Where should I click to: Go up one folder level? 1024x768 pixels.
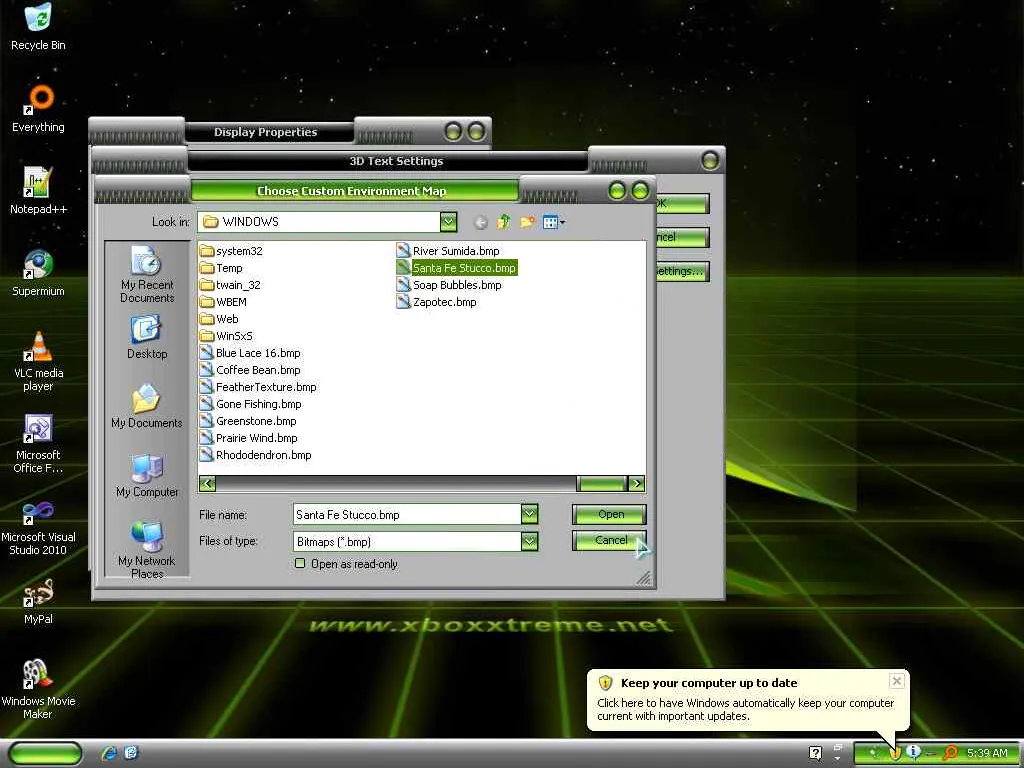tap(504, 222)
